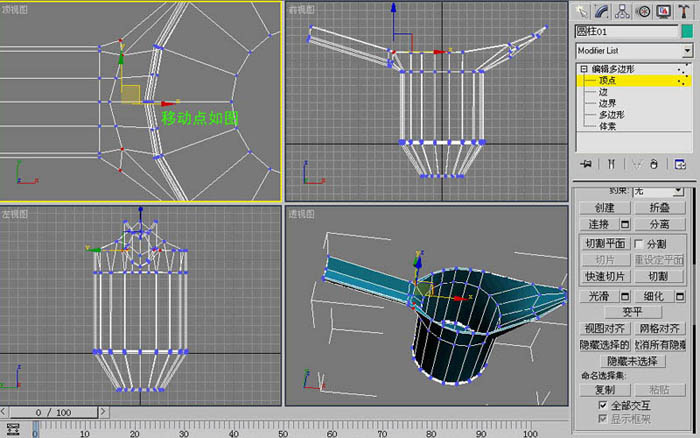Screen dimensions: 700x438
Task: Click the 前视图 viewport label
Action: 302,9
